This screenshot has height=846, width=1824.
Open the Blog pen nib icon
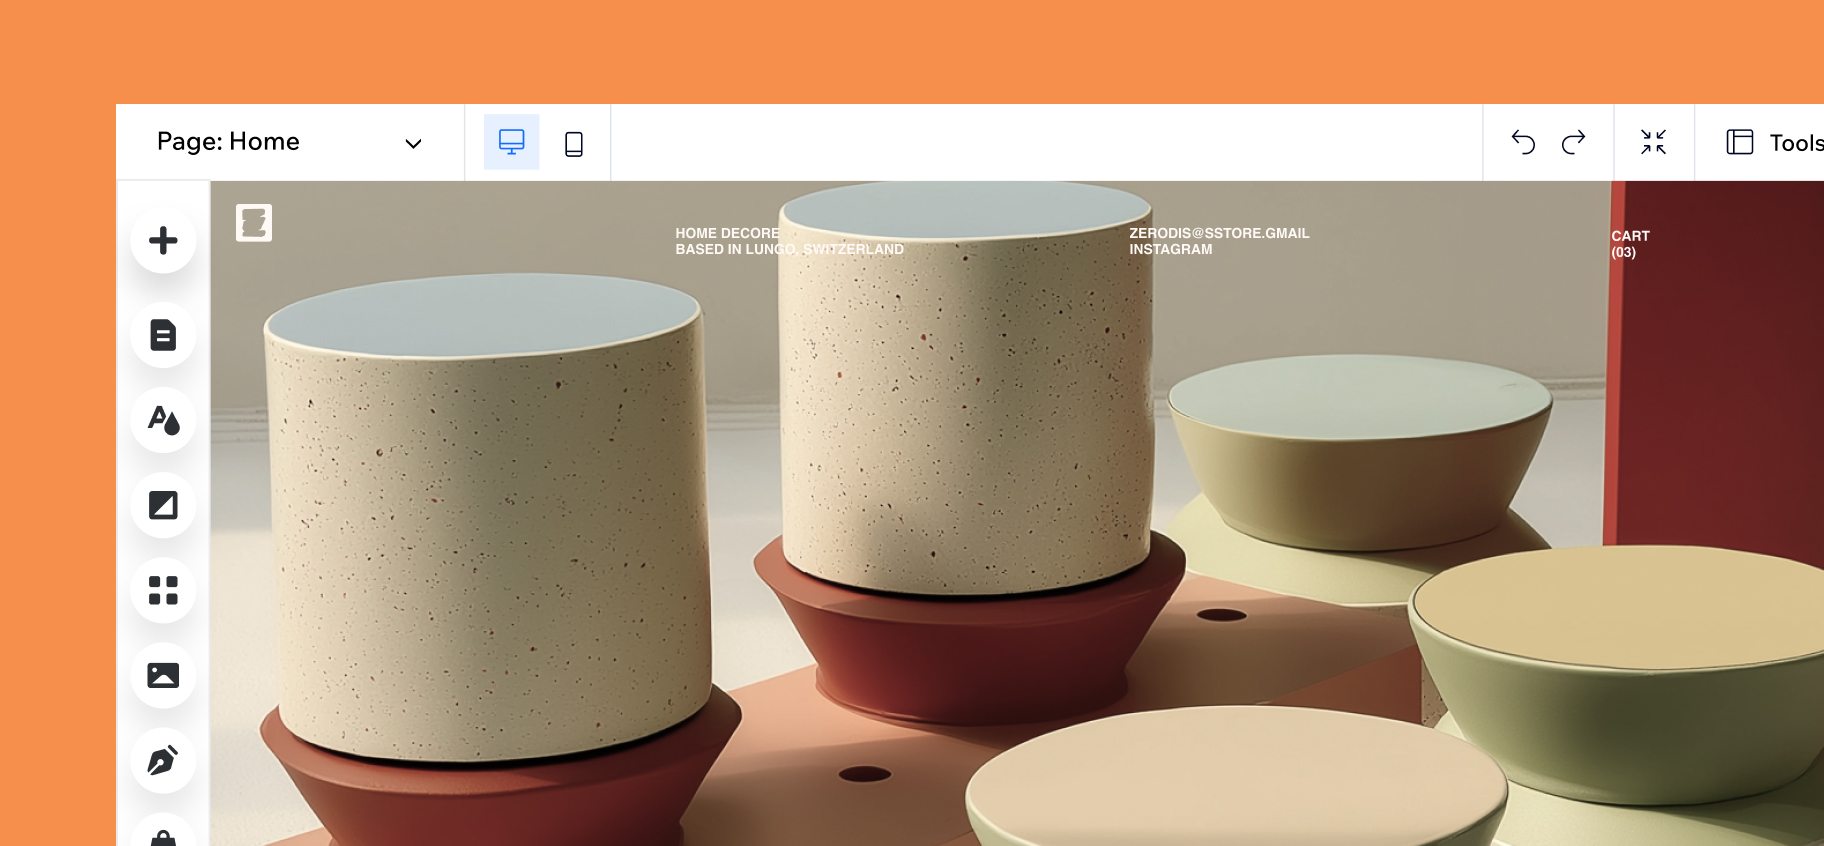pos(163,760)
